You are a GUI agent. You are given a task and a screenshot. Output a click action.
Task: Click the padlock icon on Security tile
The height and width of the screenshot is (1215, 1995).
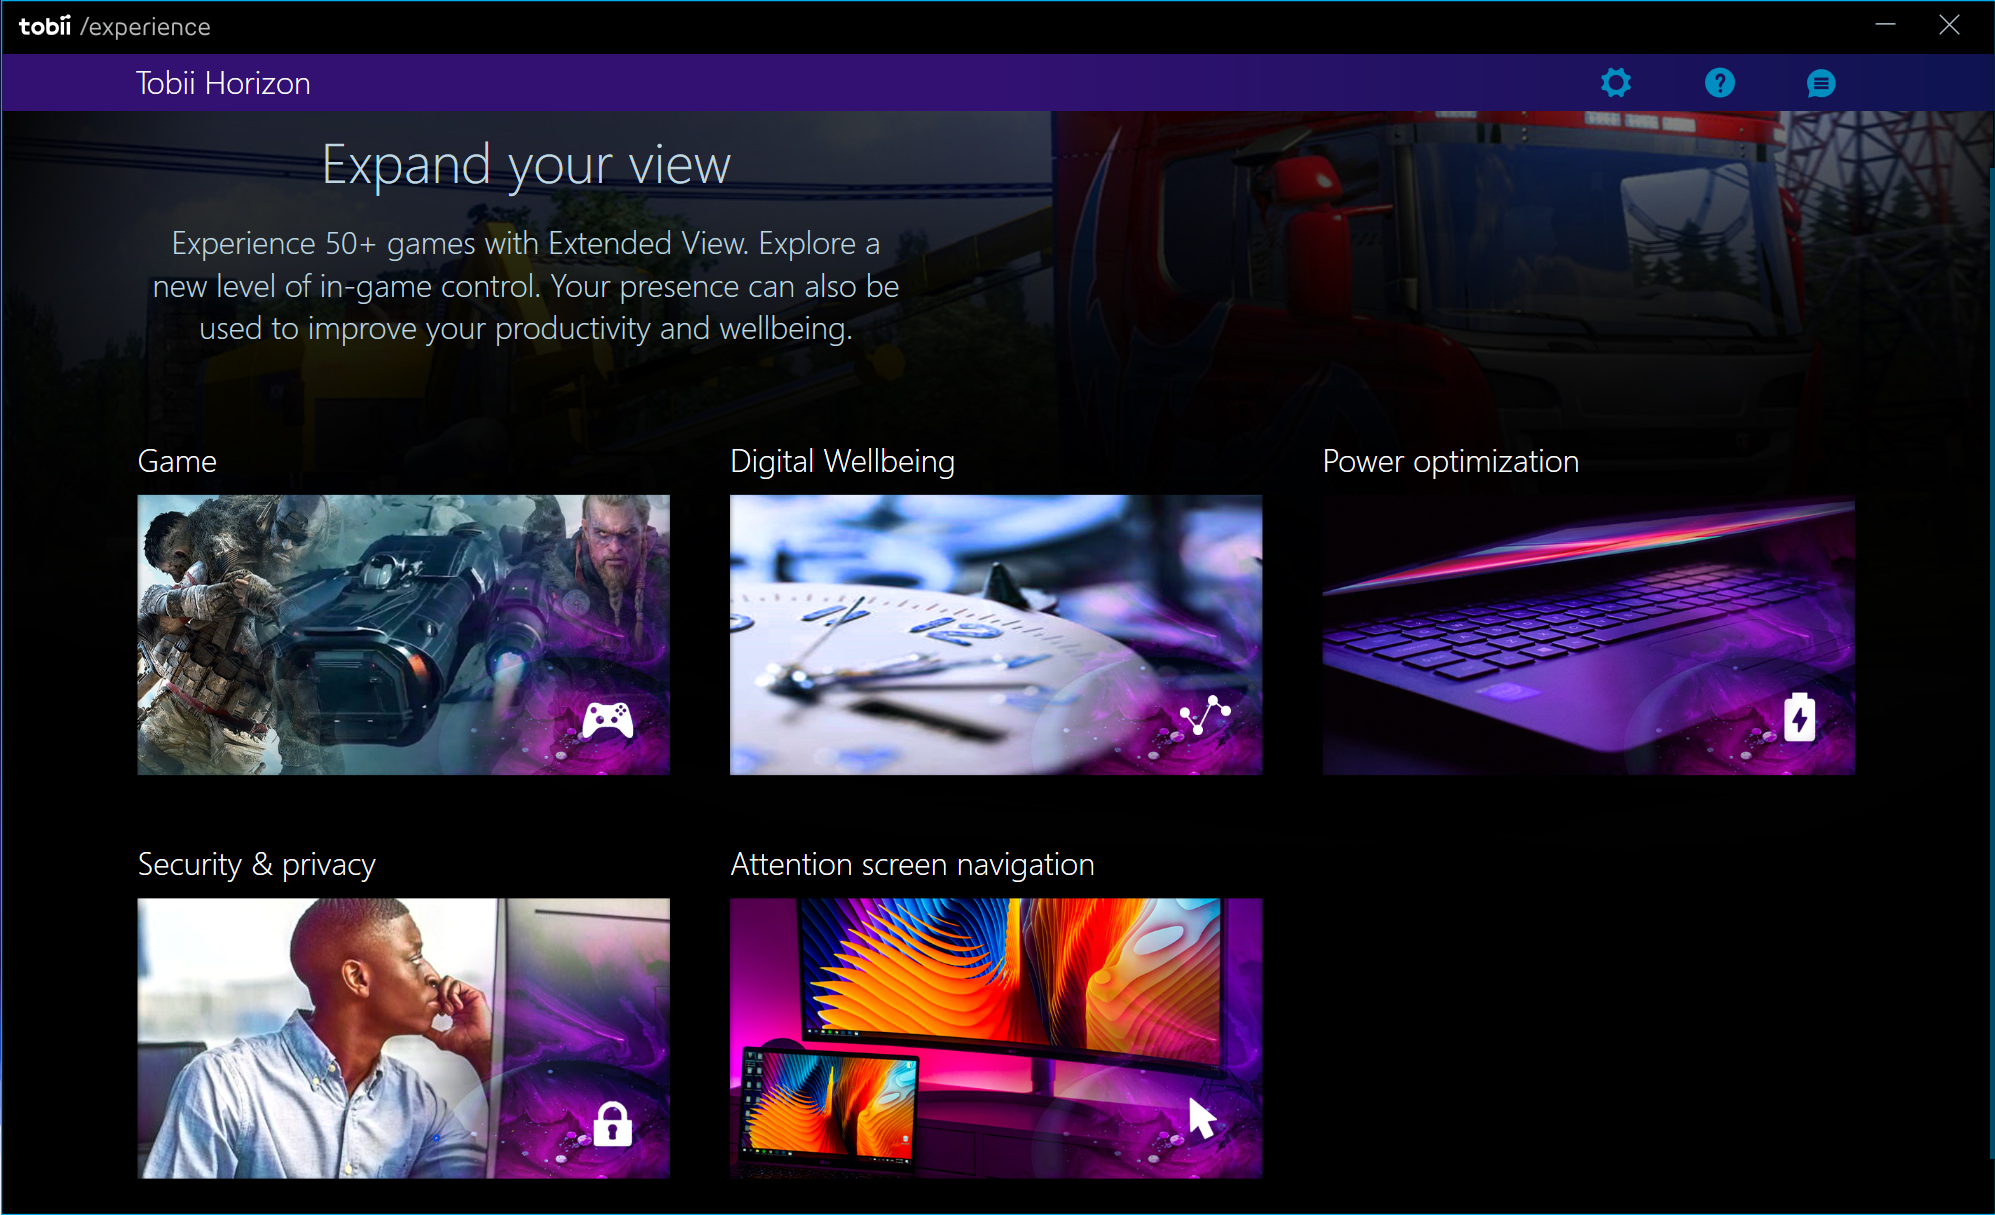point(612,1124)
